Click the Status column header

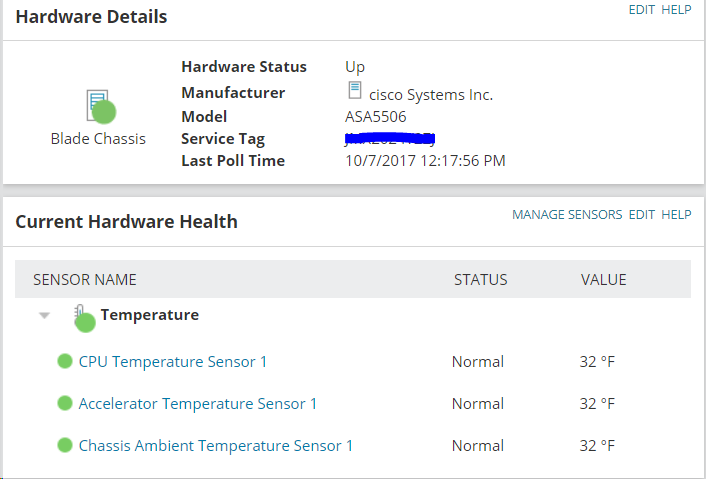pos(481,279)
